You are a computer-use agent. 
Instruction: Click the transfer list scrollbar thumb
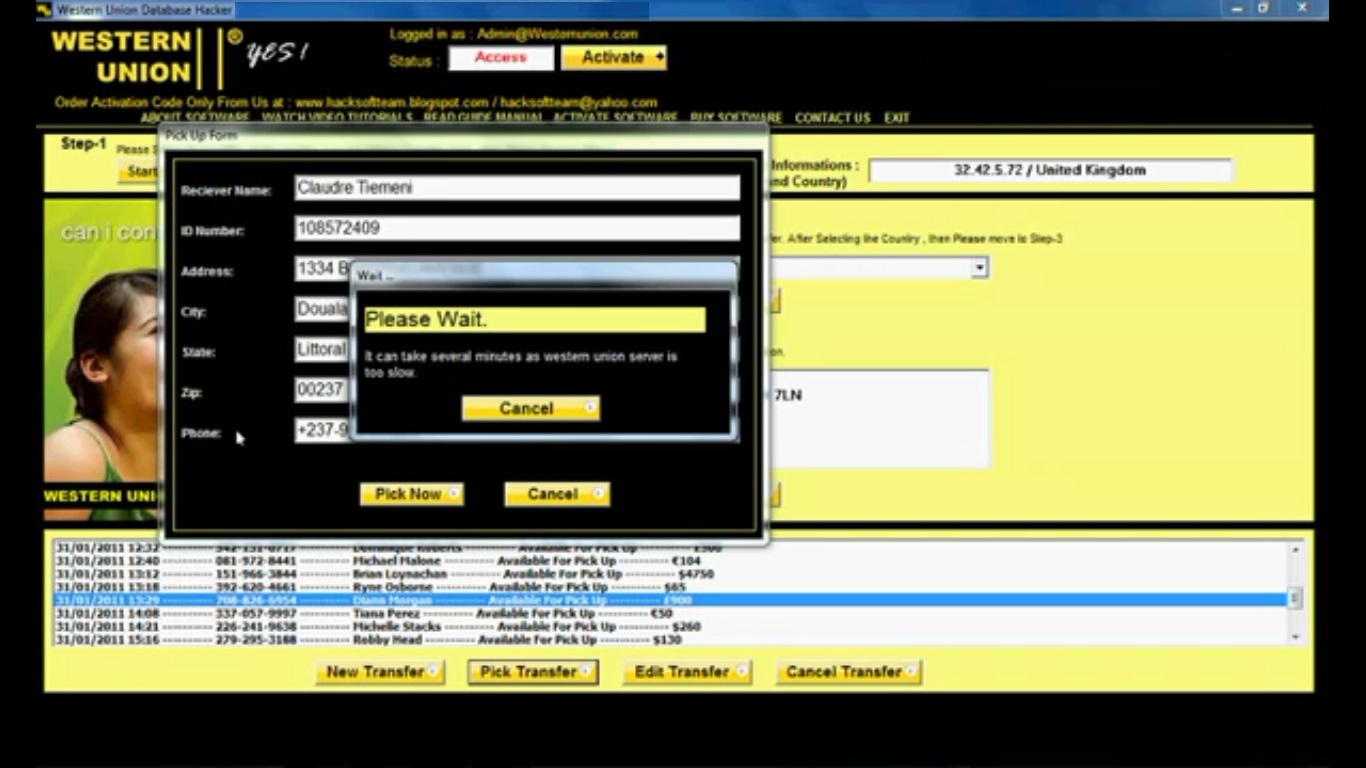click(x=1296, y=598)
